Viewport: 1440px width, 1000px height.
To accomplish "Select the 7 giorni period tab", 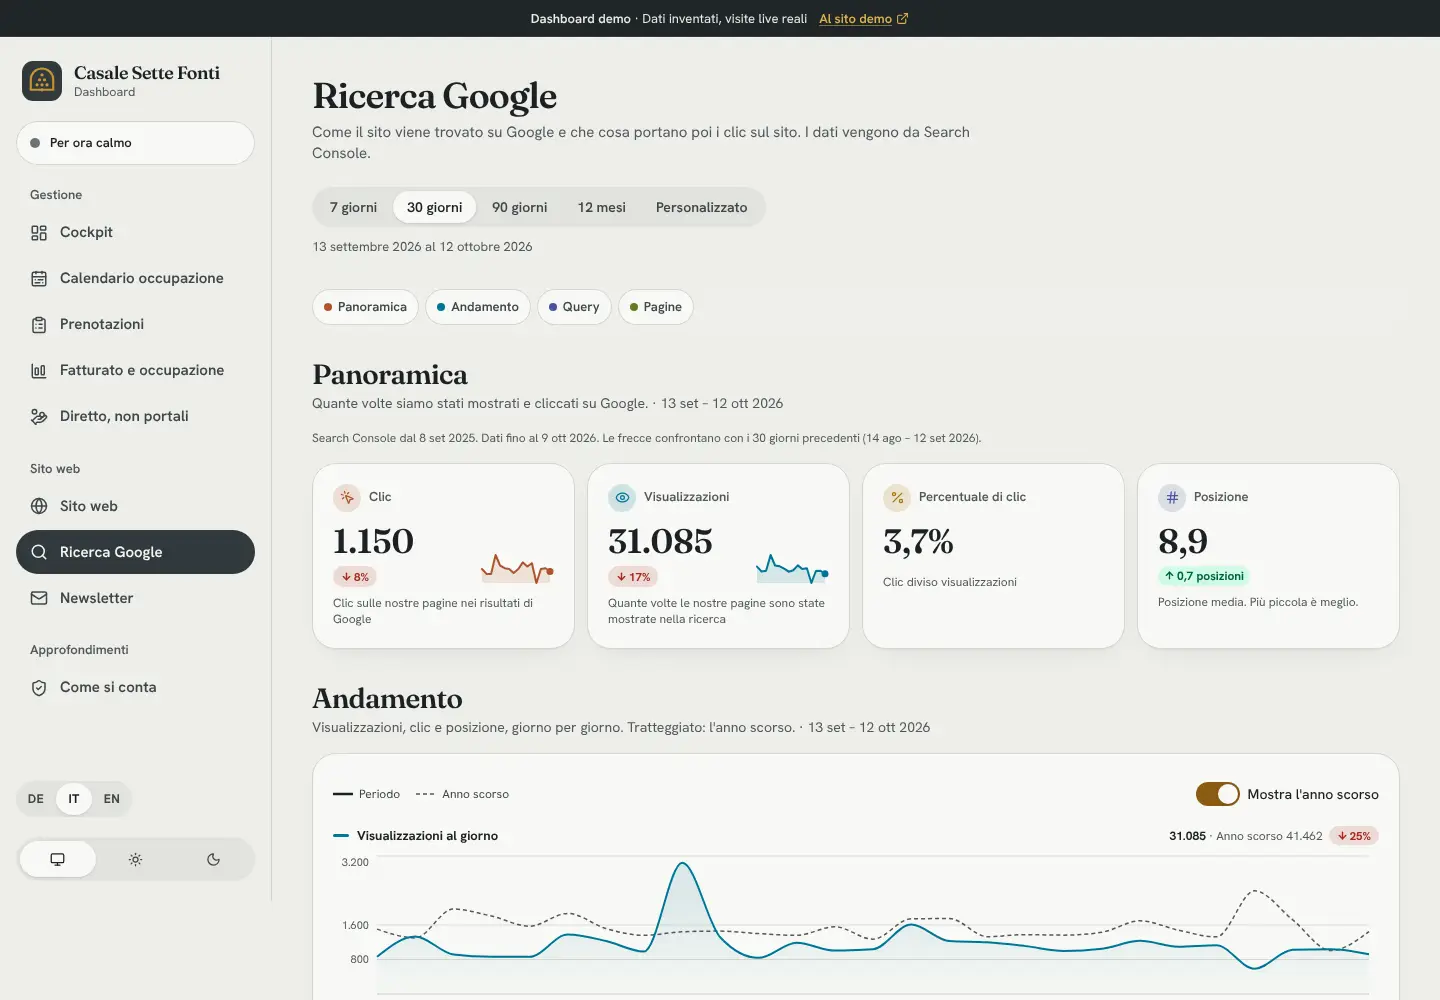I will pyautogui.click(x=353, y=207).
